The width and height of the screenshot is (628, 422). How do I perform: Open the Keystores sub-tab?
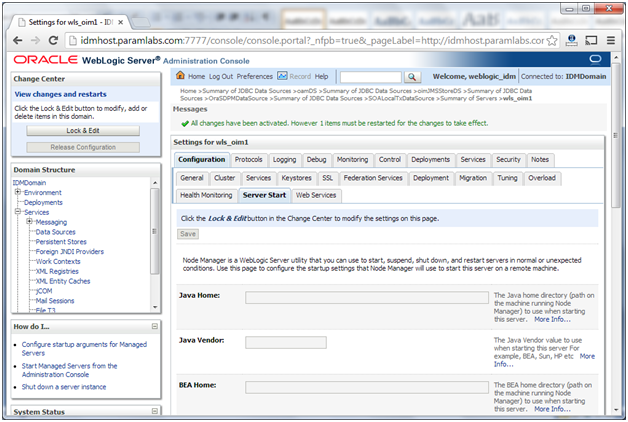click(296, 178)
